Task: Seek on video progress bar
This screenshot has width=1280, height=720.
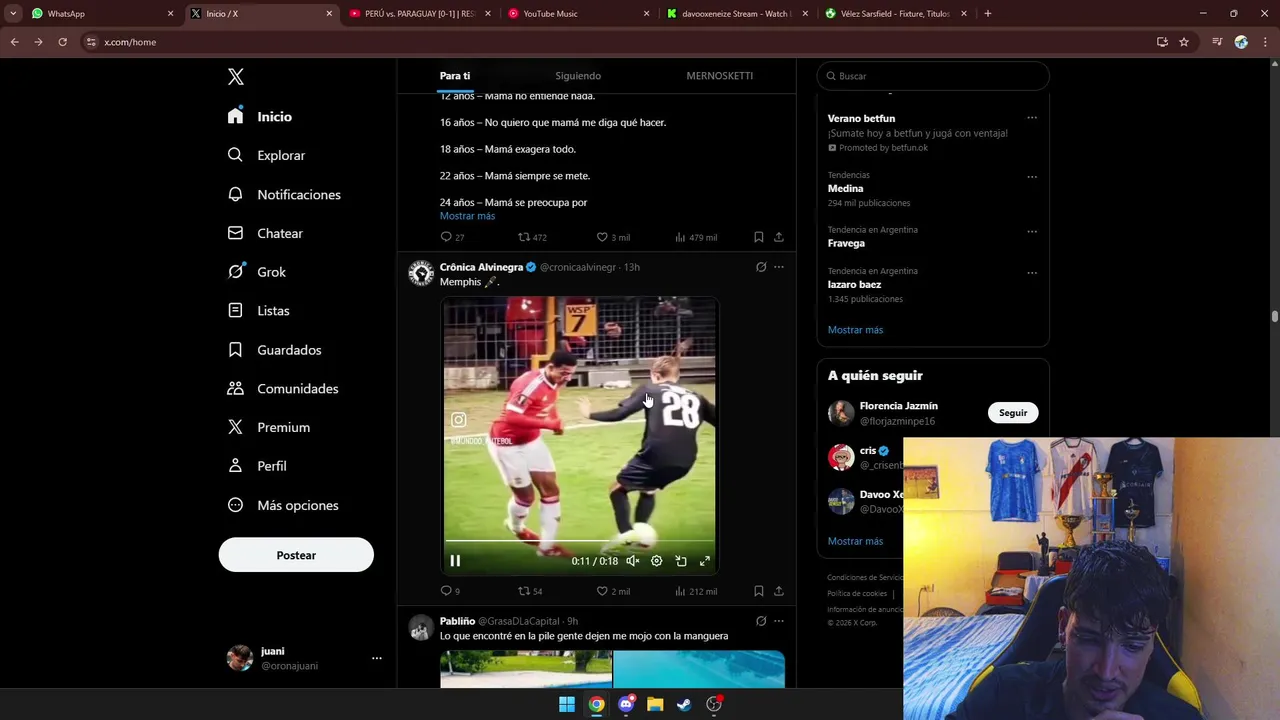Action: click(x=579, y=542)
